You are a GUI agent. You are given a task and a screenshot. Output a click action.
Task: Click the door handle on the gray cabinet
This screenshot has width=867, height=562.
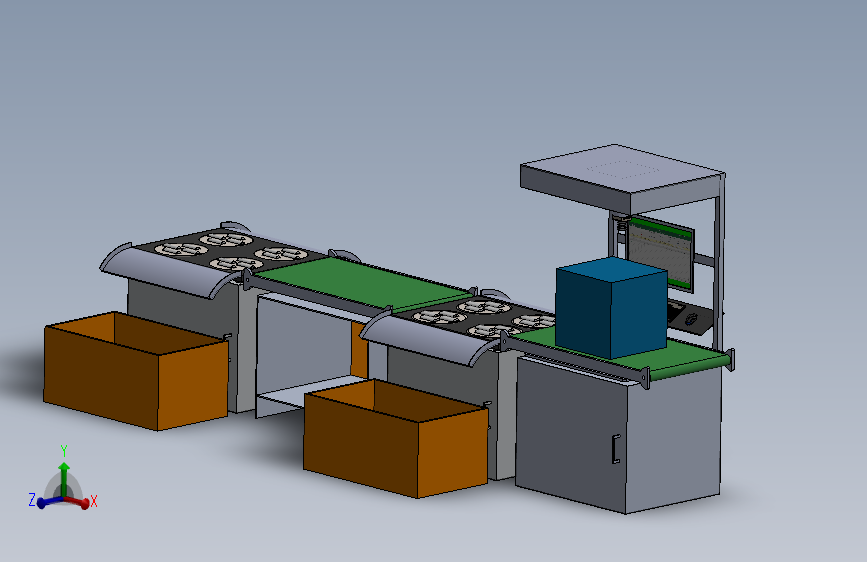(615, 449)
